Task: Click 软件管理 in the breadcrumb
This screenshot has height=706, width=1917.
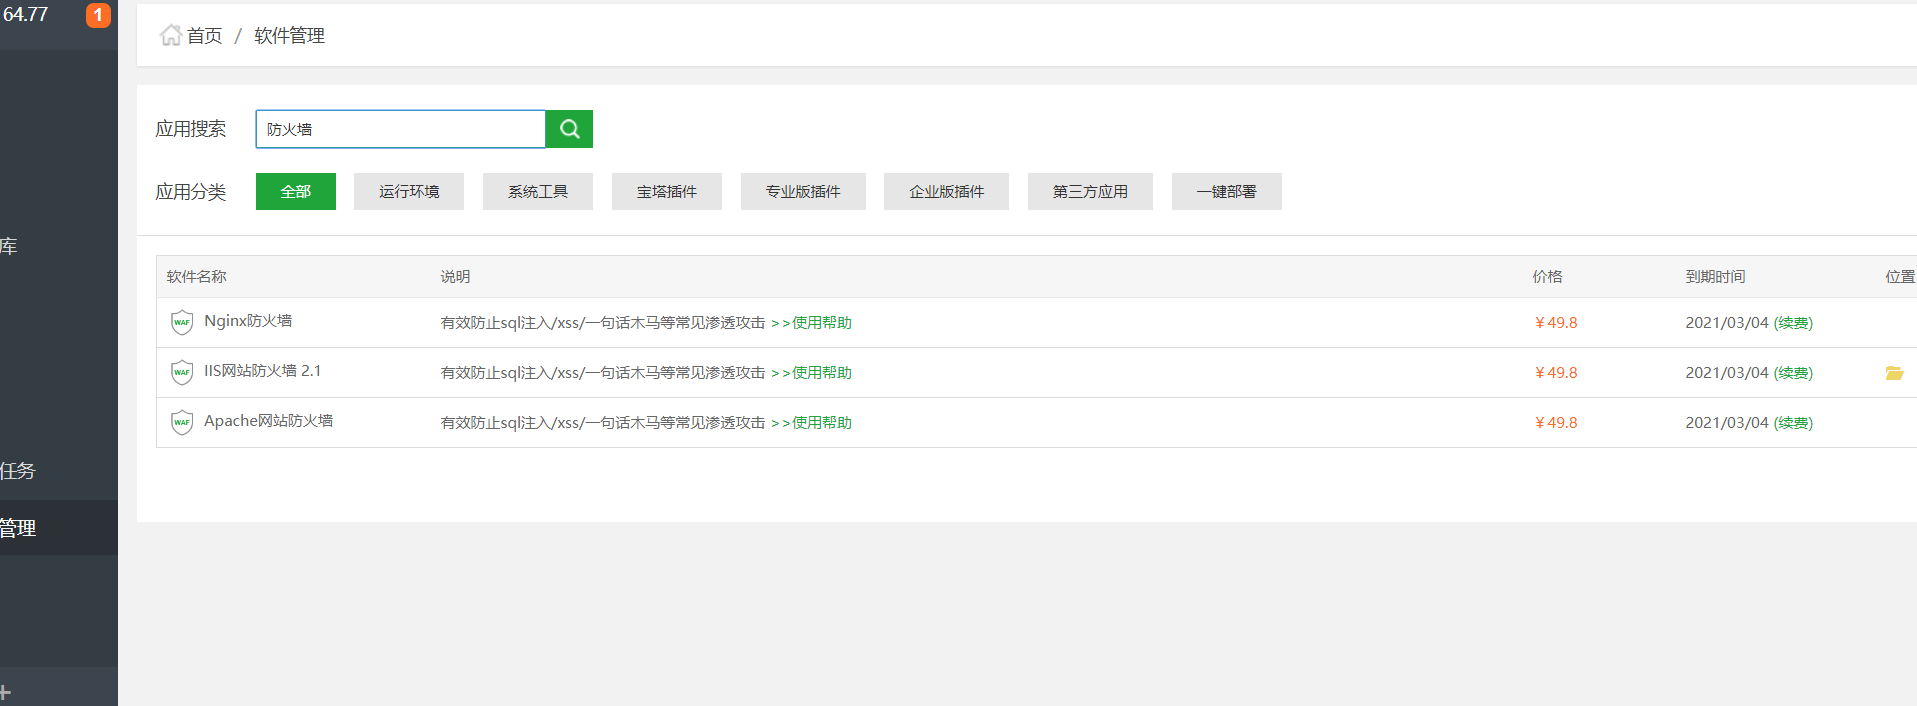Action: [x=290, y=36]
